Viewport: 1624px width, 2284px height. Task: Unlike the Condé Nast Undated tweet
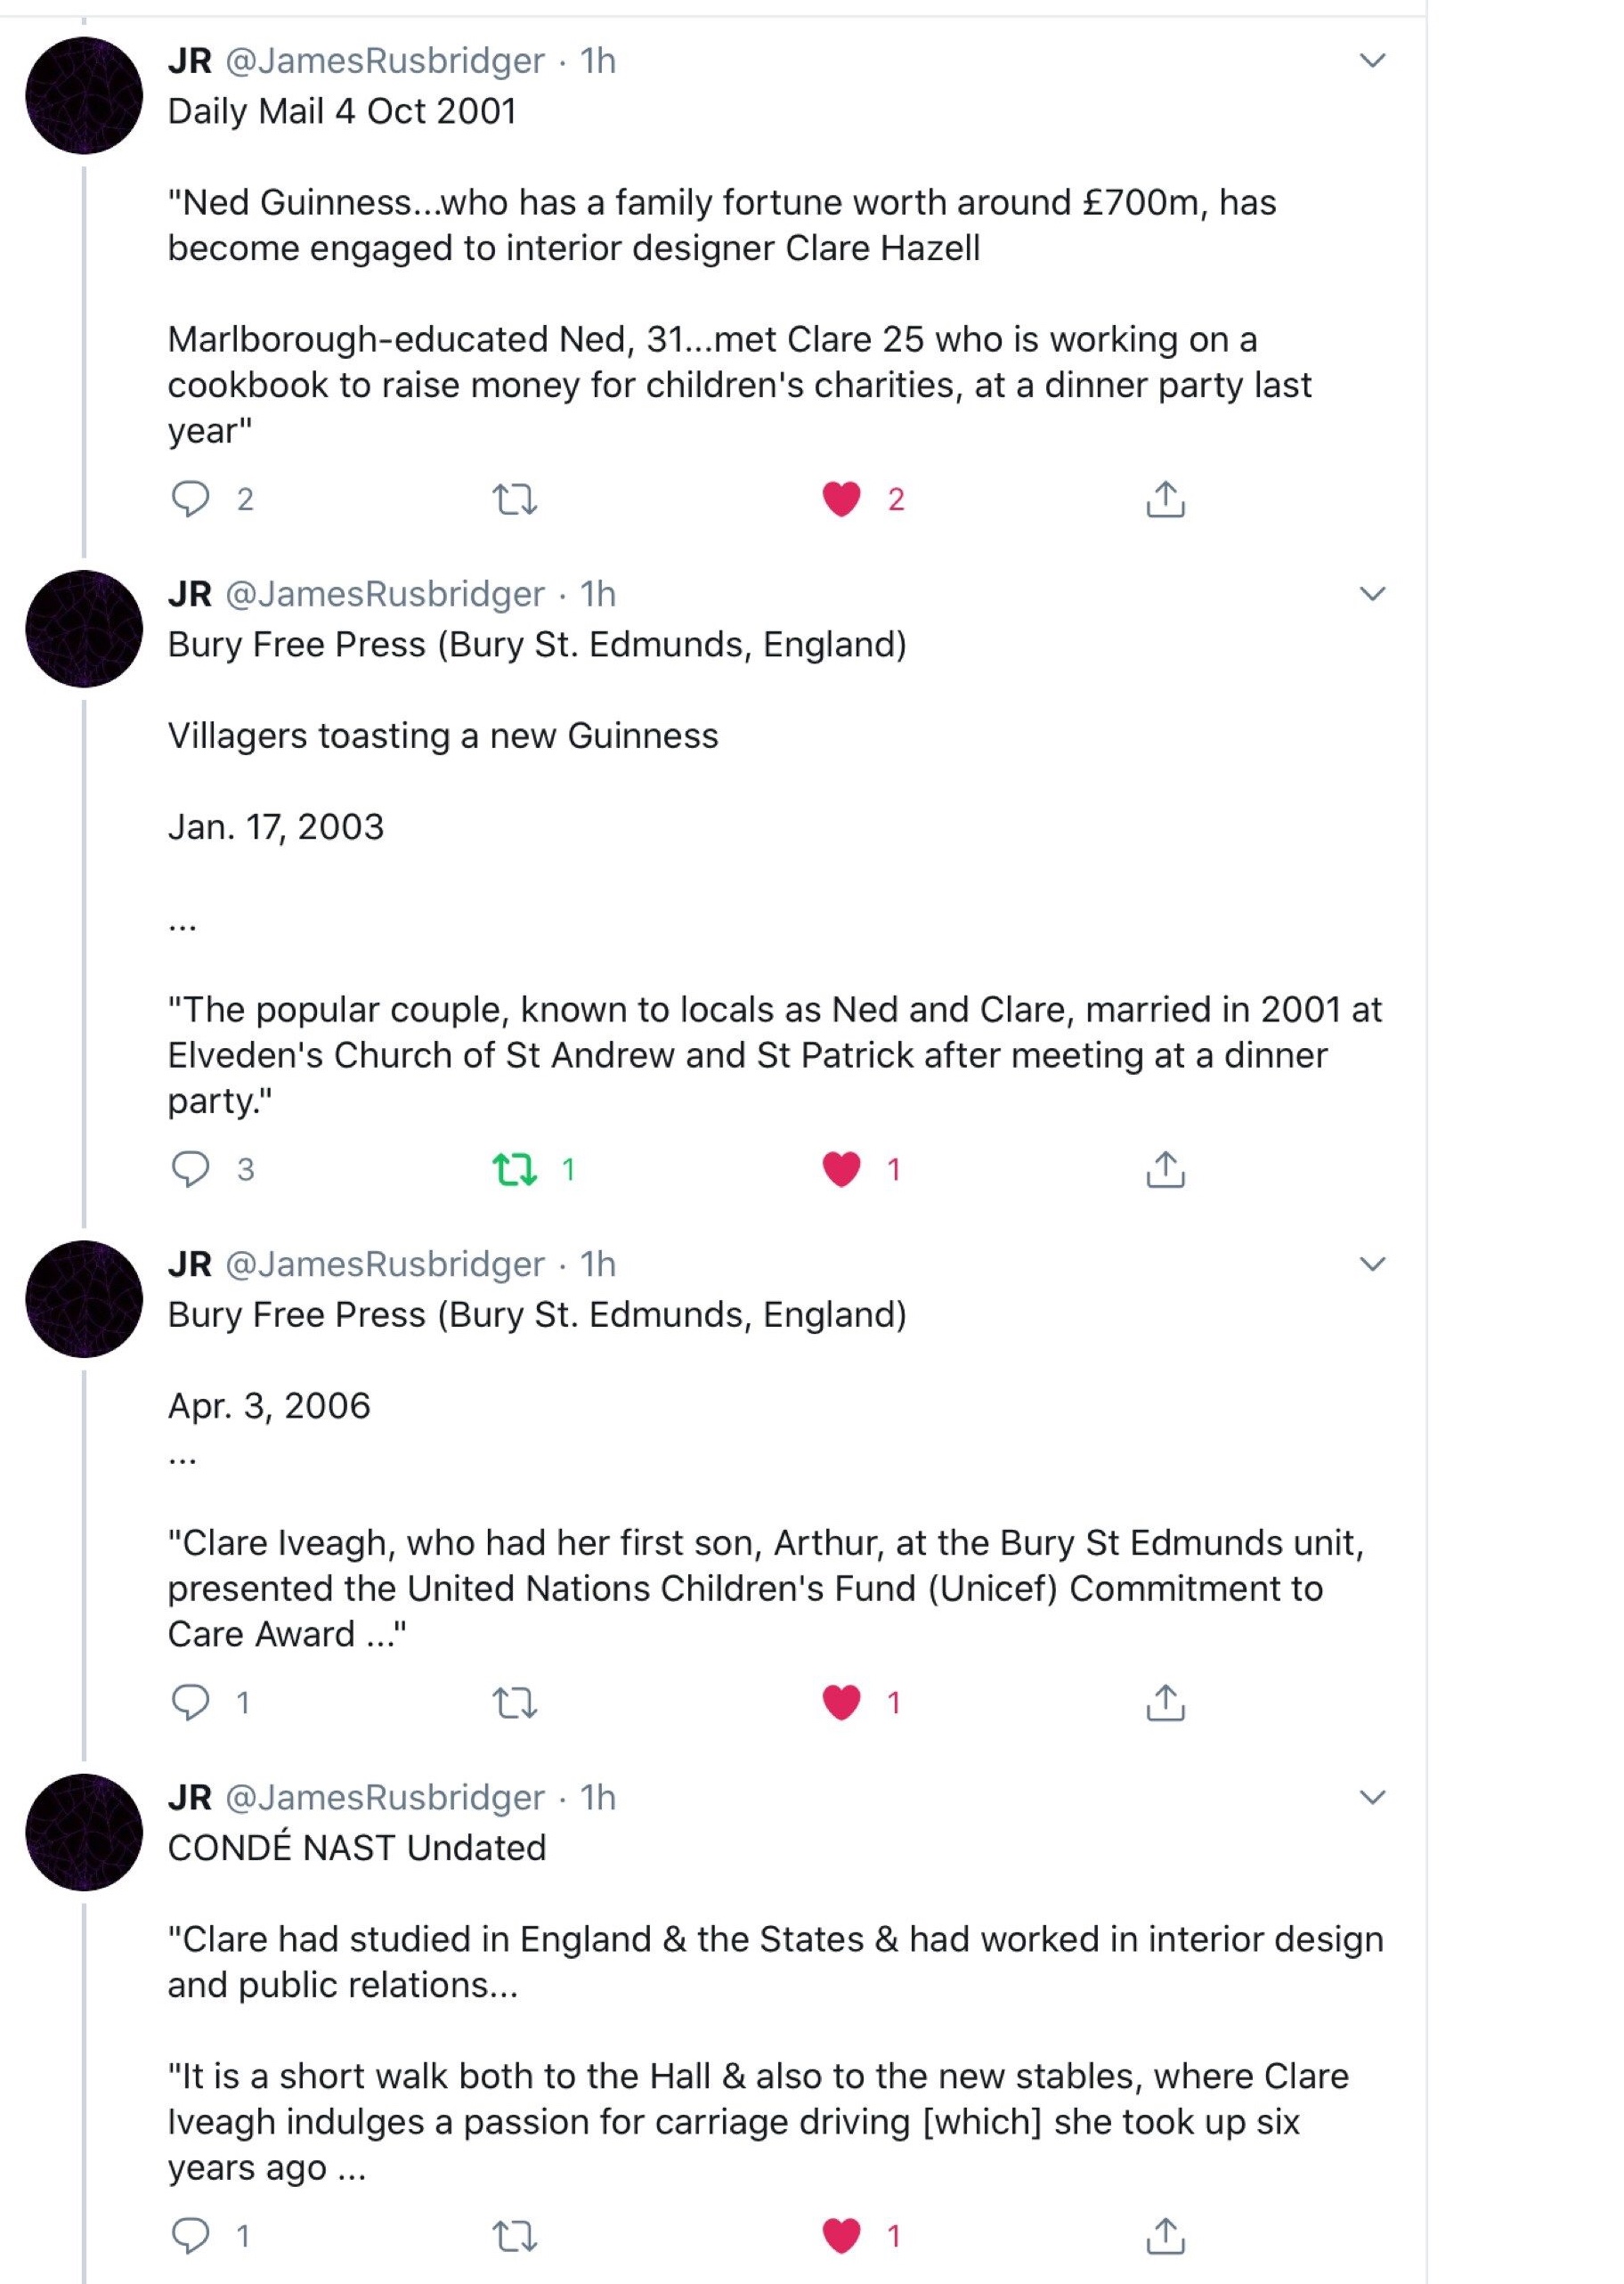(x=841, y=2235)
